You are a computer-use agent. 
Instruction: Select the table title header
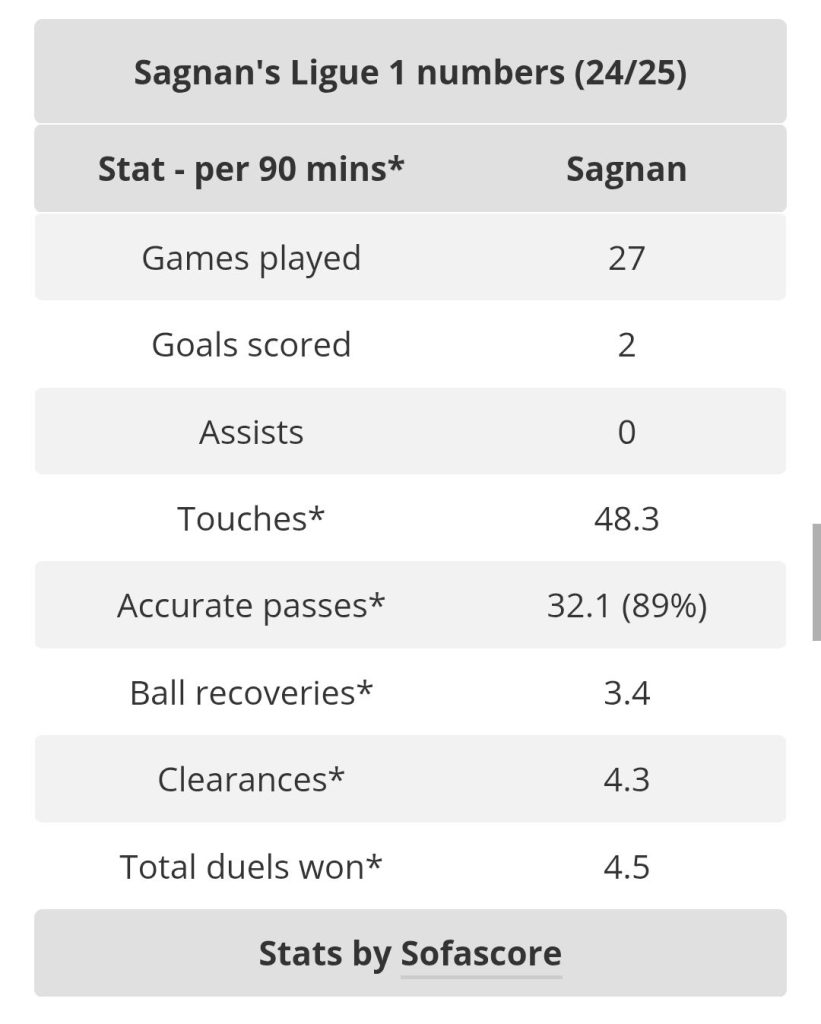pyautogui.click(x=410, y=72)
